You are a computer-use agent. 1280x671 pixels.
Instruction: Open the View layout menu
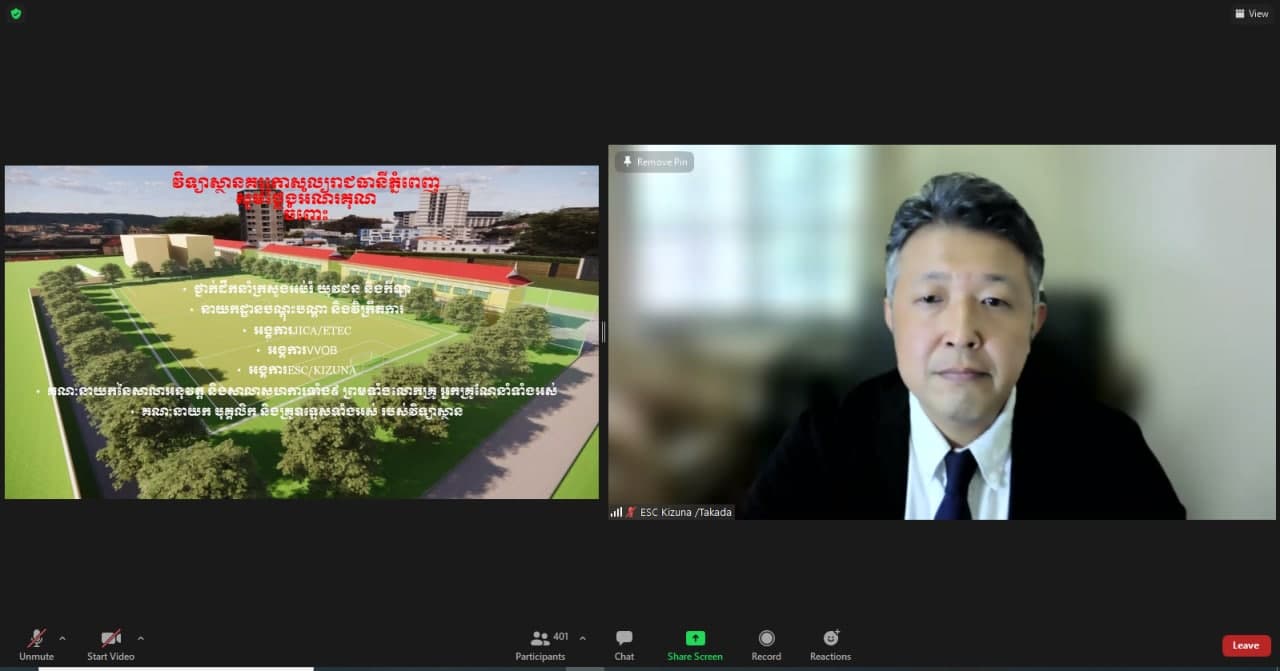pyautogui.click(x=1251, y=14)
